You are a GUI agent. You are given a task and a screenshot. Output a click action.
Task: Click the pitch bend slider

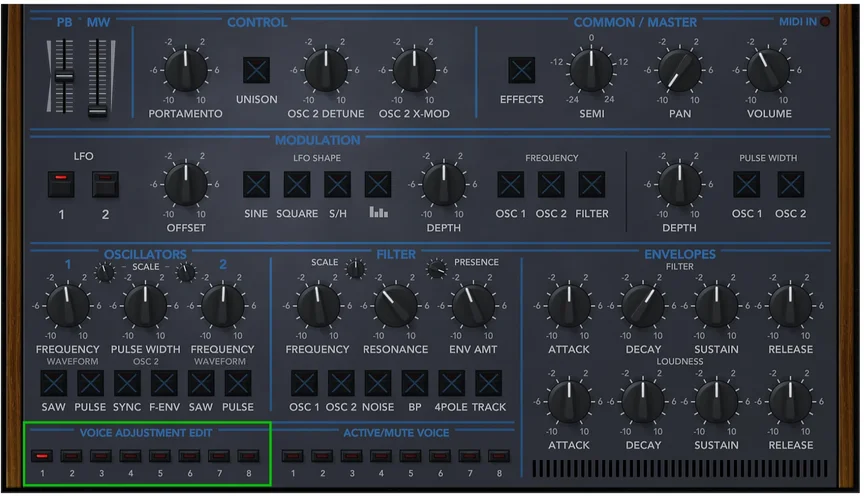64,76
